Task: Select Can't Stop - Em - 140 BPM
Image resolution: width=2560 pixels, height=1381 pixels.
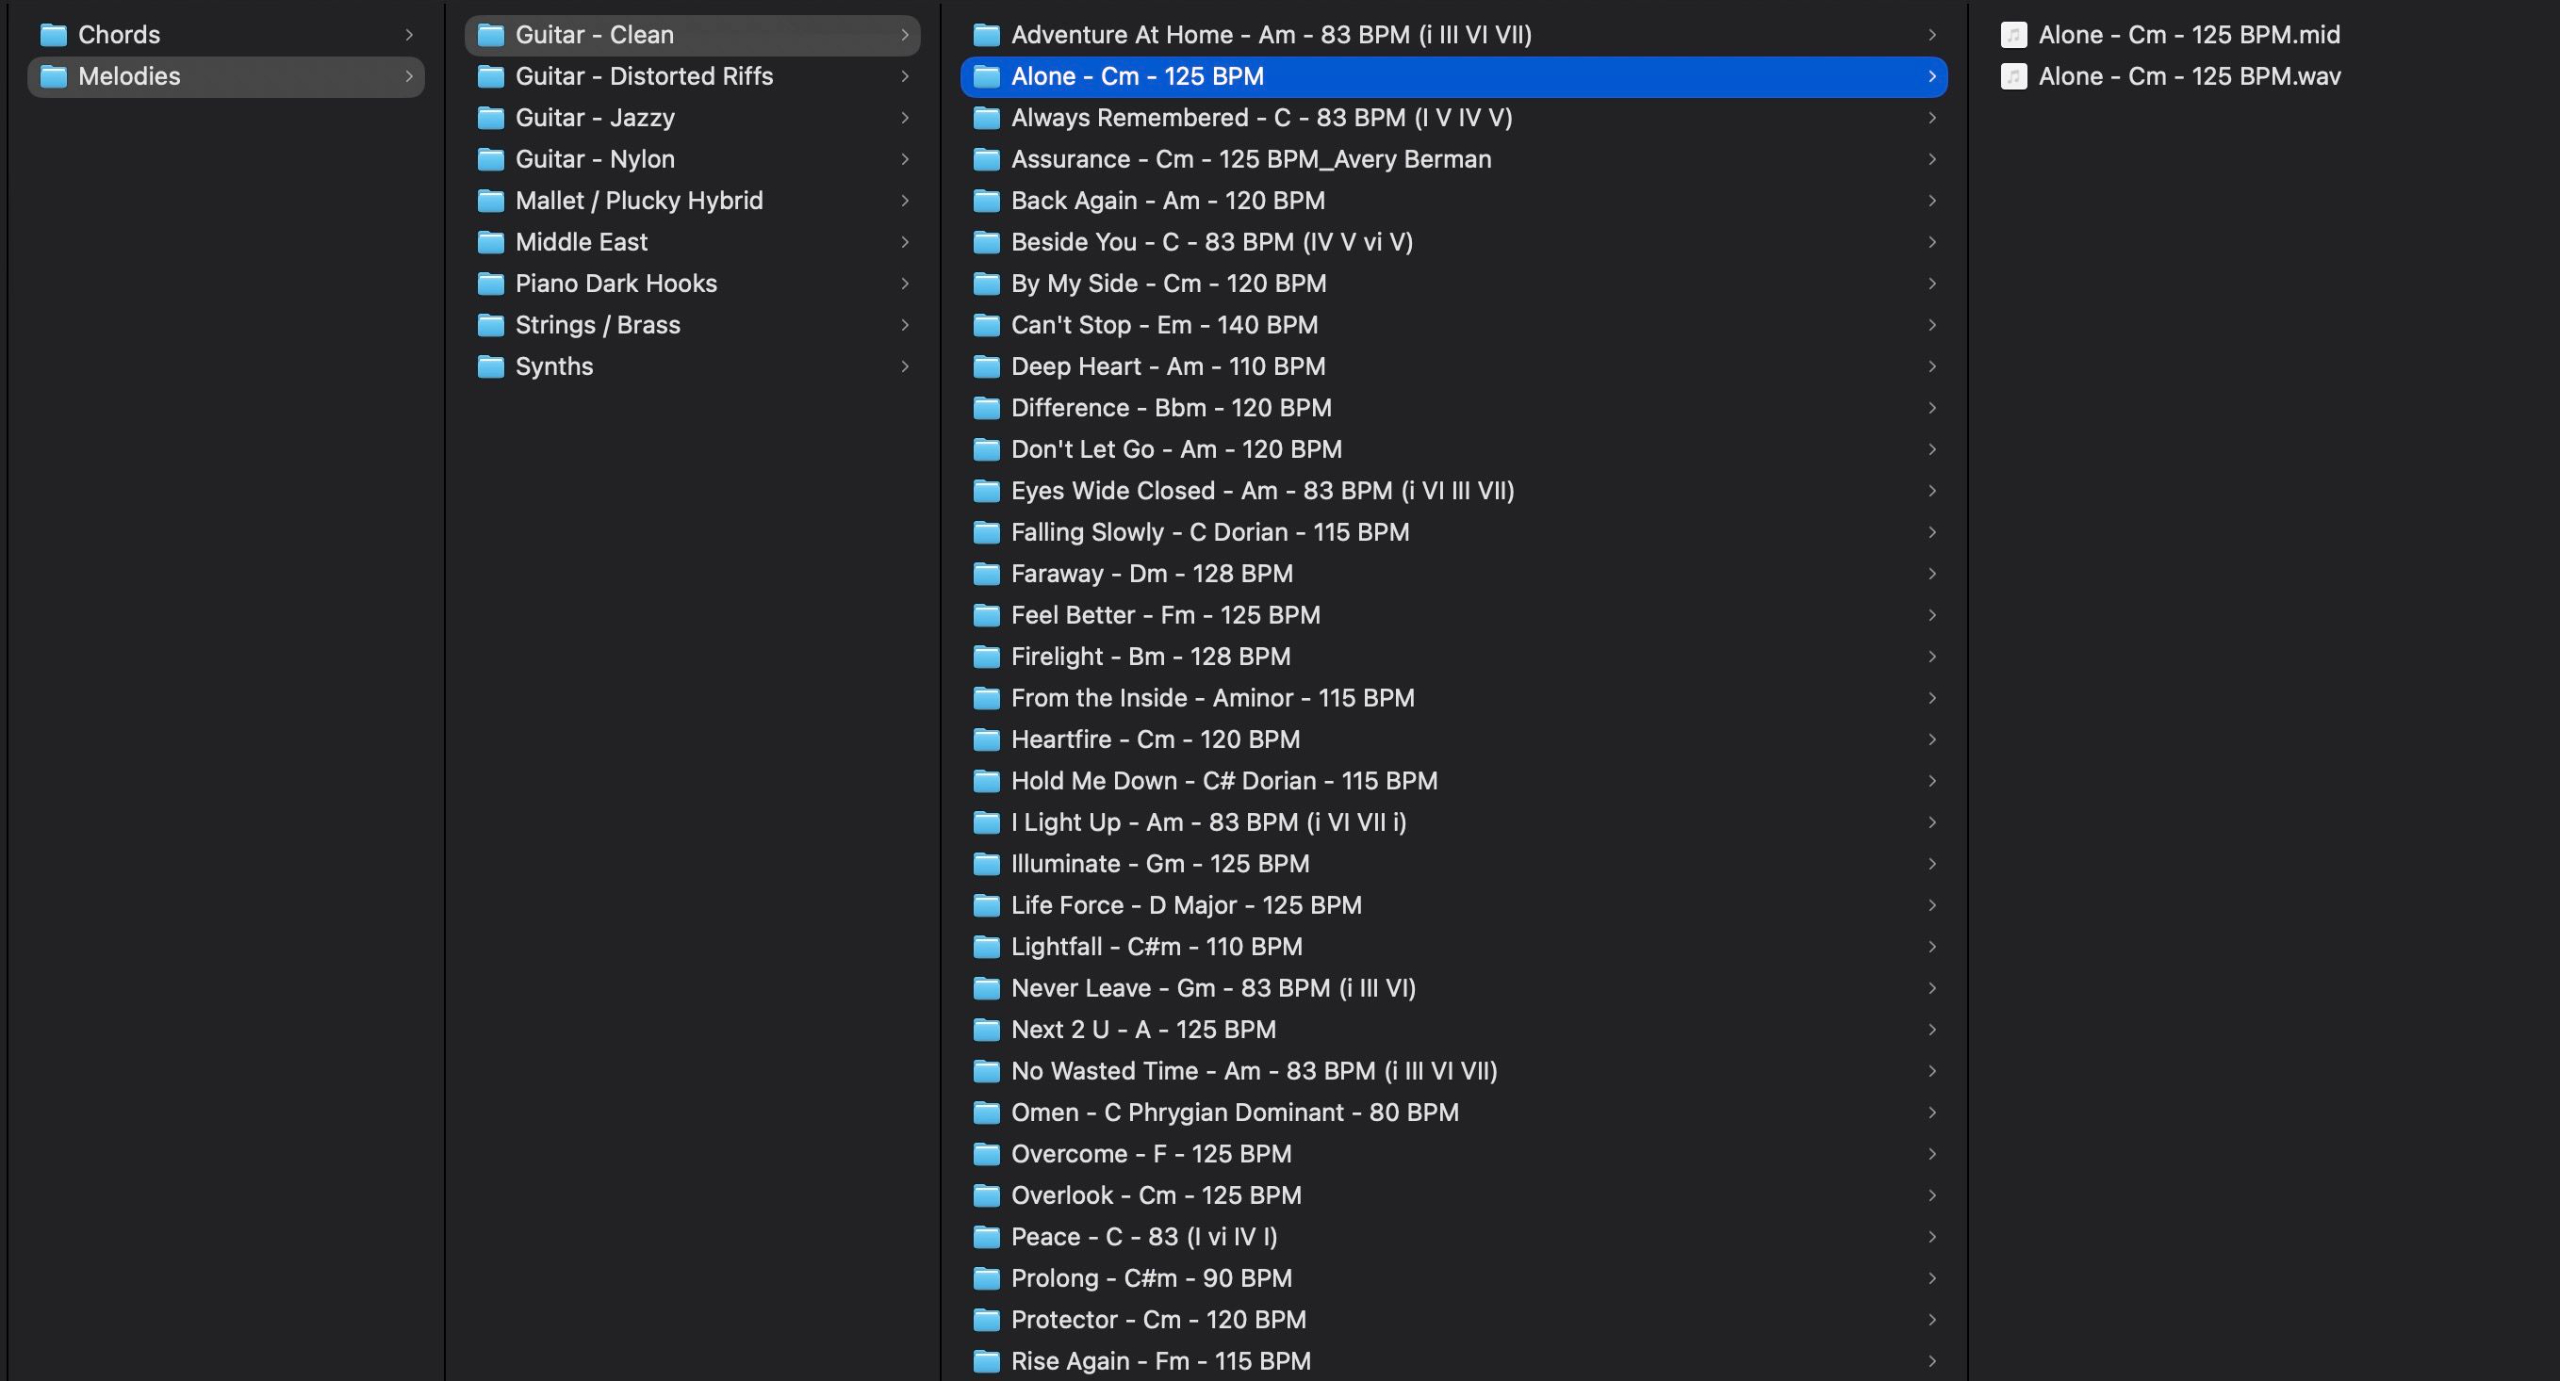Action: click(x=1163, y=325)
